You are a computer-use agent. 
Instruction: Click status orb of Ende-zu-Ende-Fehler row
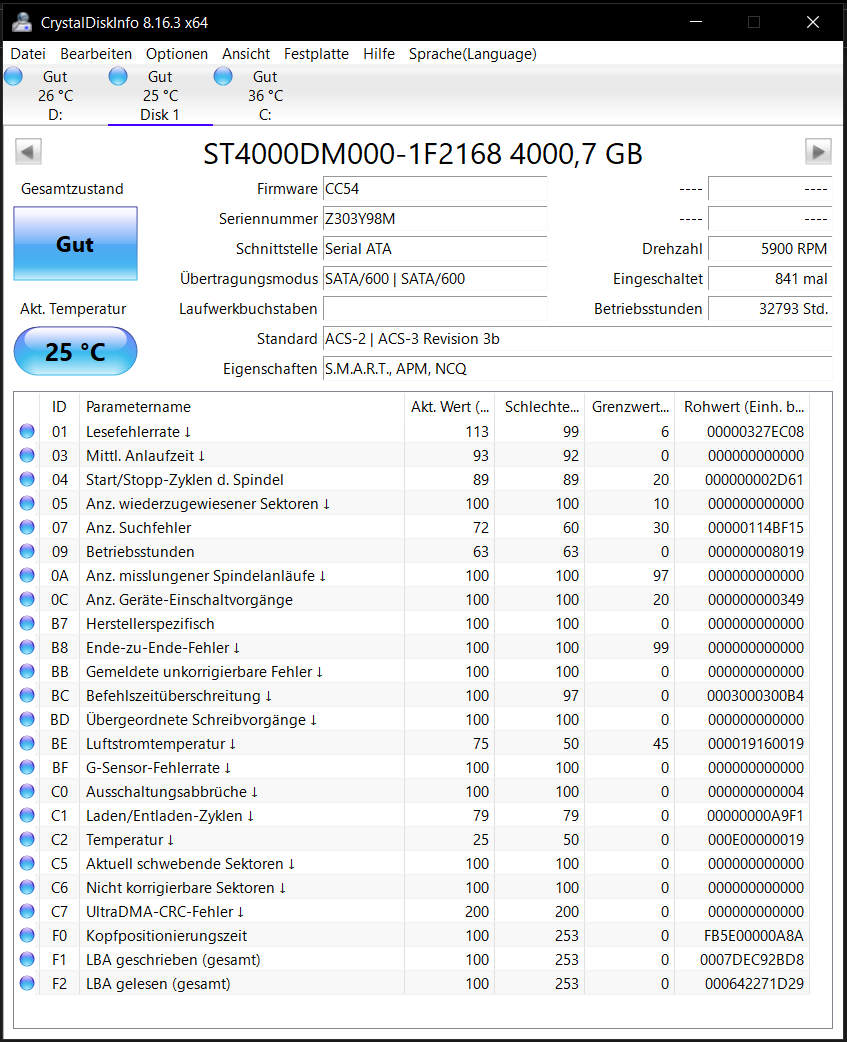tap(27, 647)
